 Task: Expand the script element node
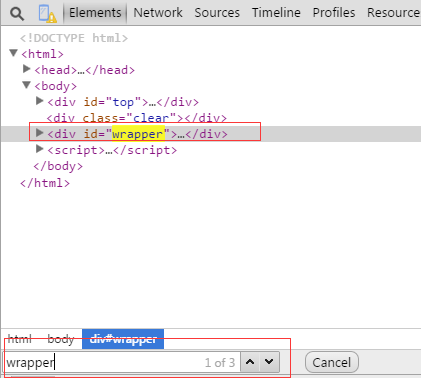[40, 149]
